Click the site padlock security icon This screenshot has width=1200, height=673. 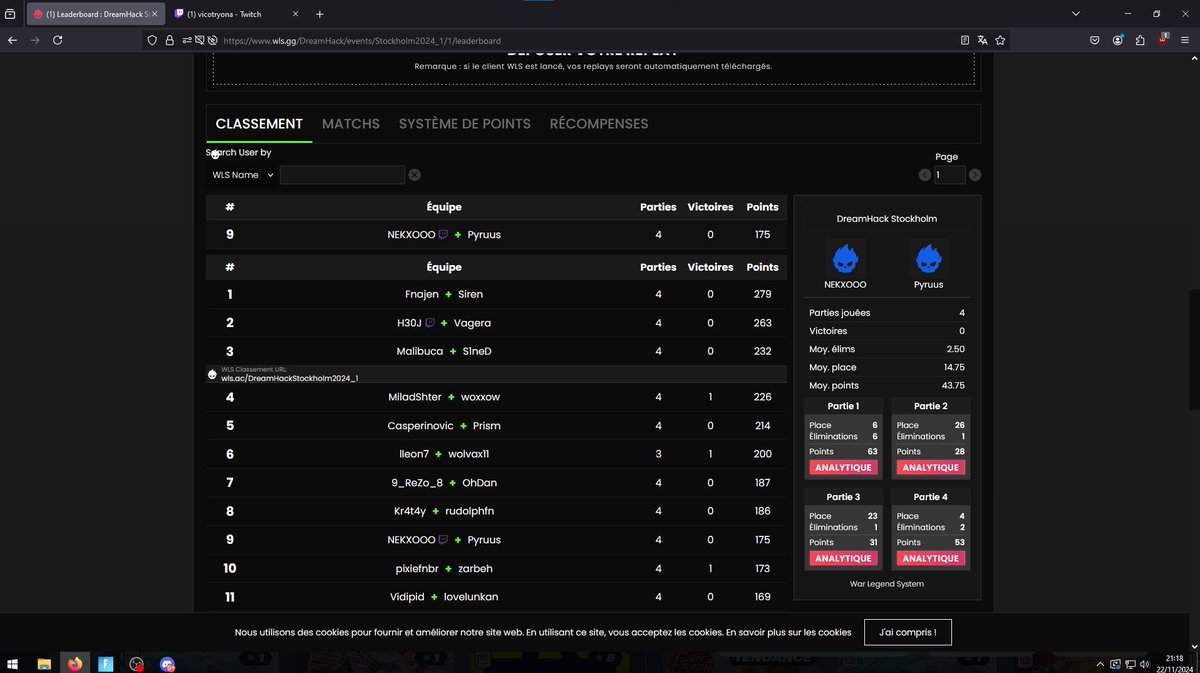click(169, 40)
